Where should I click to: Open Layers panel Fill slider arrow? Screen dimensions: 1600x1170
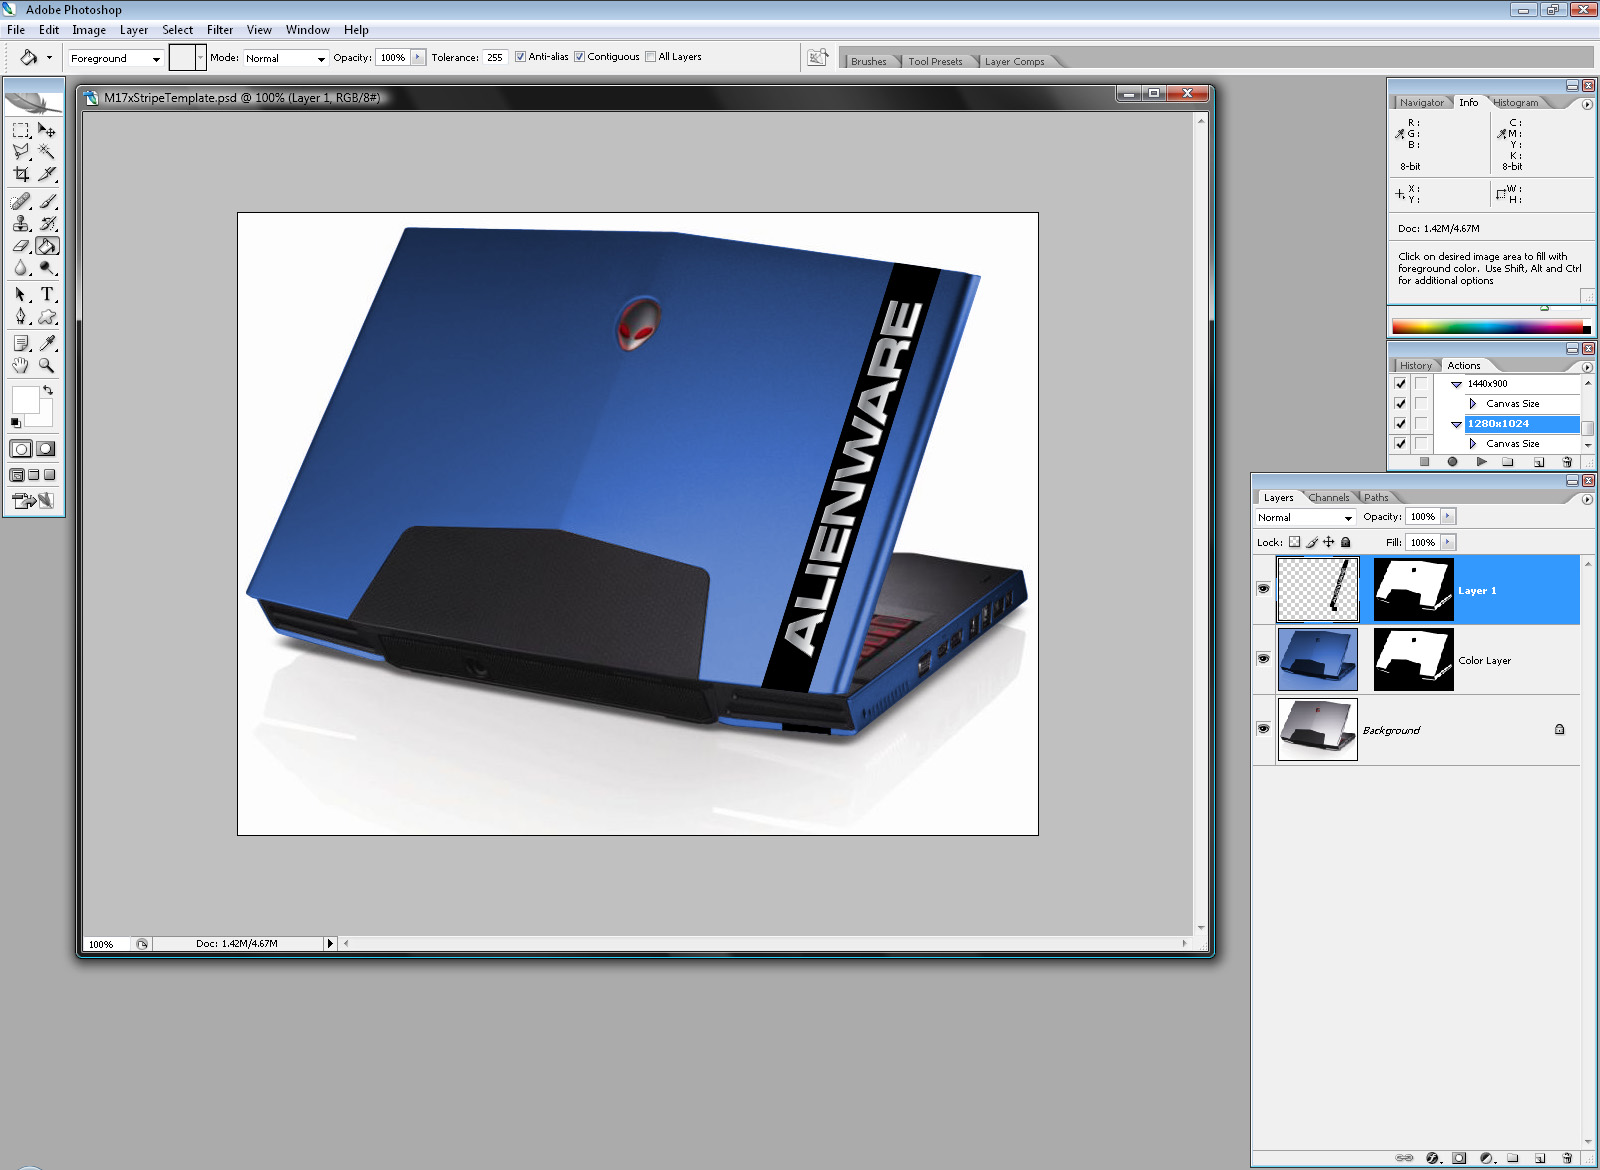tap(1448, 542)
